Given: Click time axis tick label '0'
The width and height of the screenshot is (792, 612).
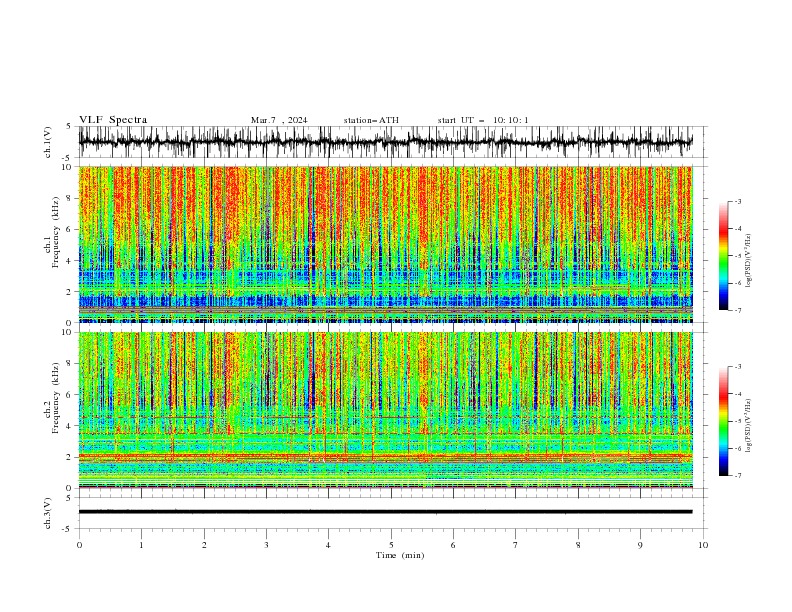Looking at the screenshot, I should (79, 545).
